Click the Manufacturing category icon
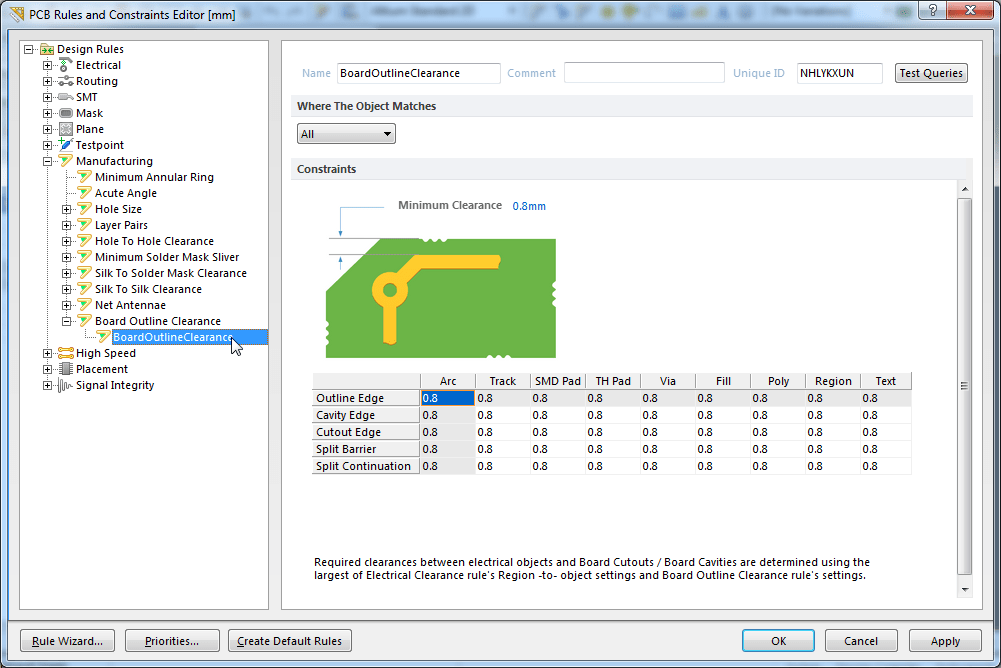This screenshot has width=1001, height=668. pyautogui.click(x=65, y=160)
